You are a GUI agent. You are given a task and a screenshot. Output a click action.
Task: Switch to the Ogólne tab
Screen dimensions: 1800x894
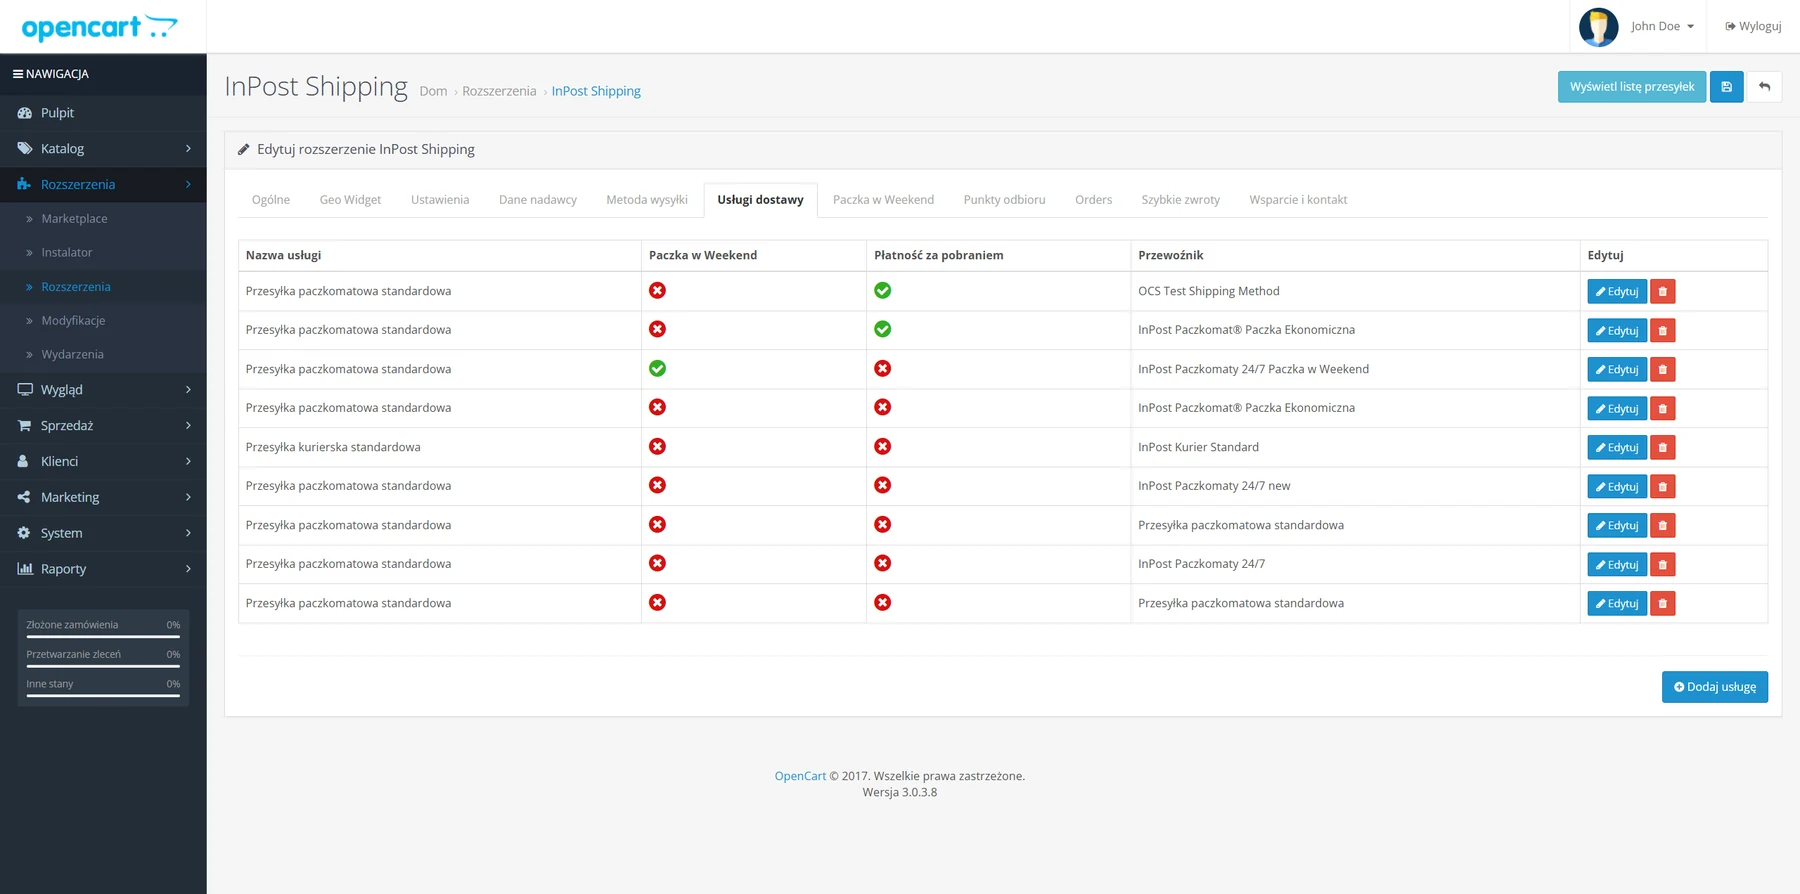point(271,200)
